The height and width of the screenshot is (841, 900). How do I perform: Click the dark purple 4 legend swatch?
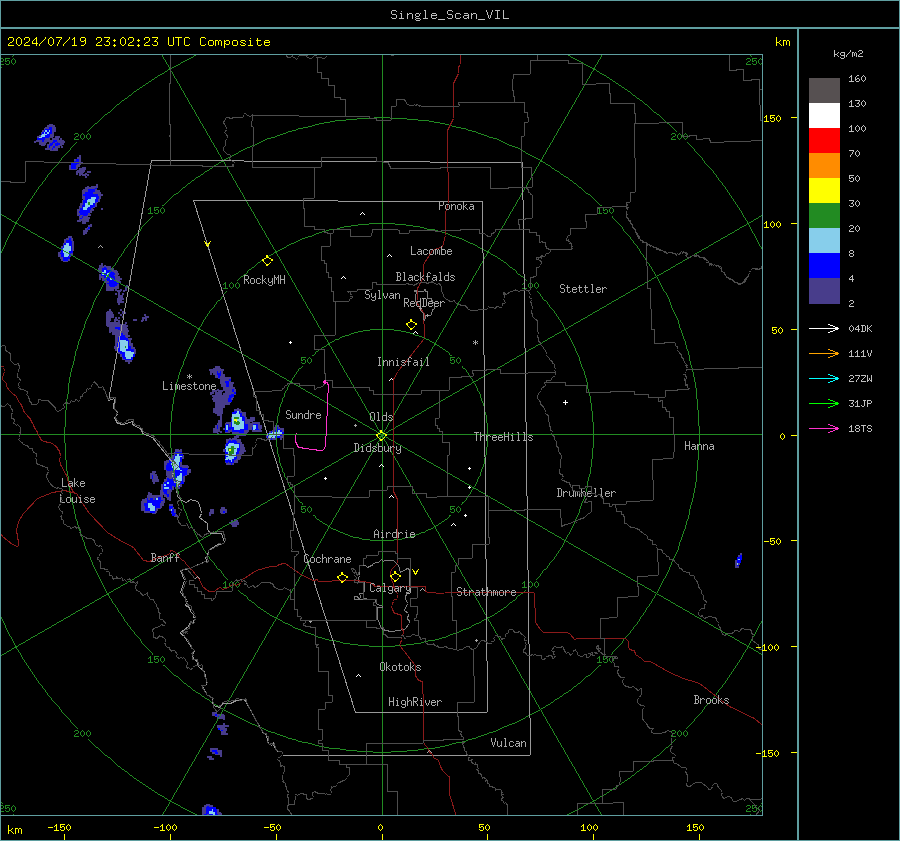[x=824, y=290]
